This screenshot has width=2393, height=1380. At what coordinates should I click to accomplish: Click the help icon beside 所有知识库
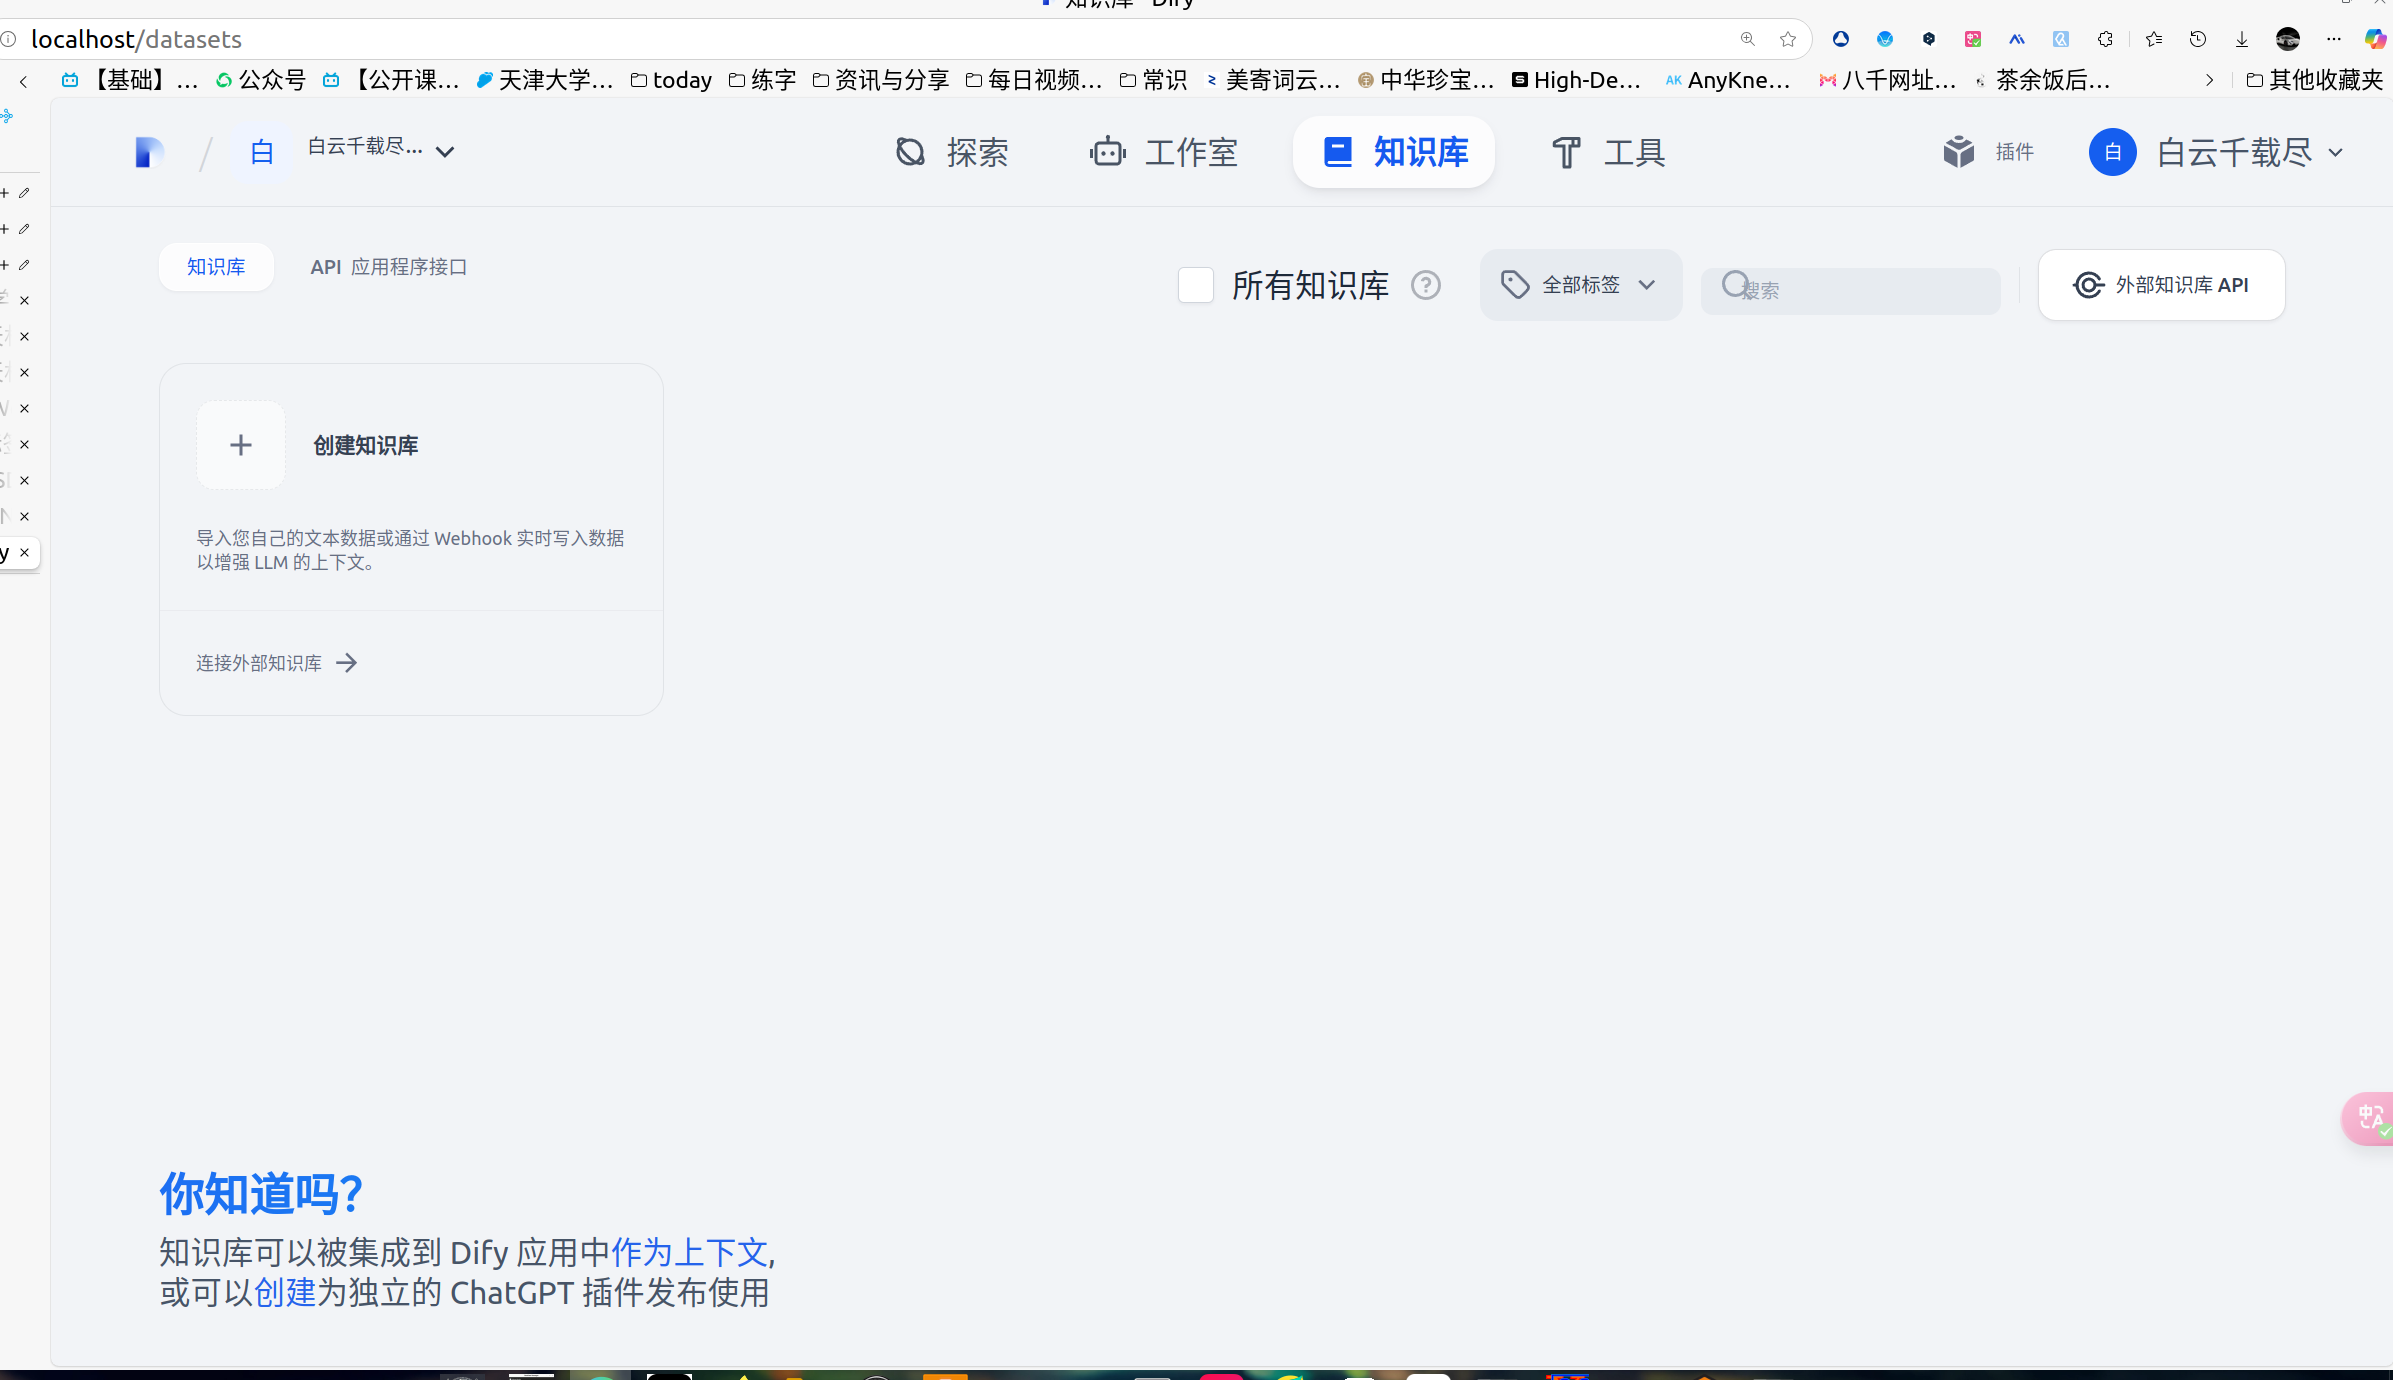click(x=1425, y=286)
